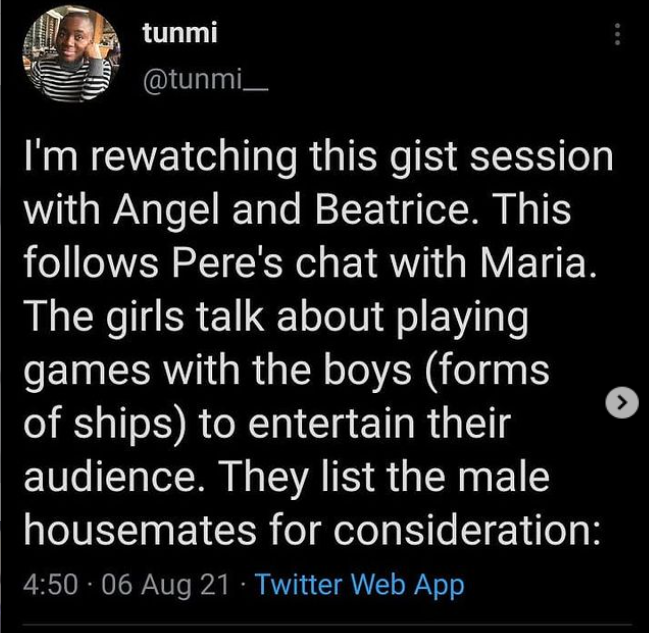Click the word entertain in the tweet

point(331,423)
